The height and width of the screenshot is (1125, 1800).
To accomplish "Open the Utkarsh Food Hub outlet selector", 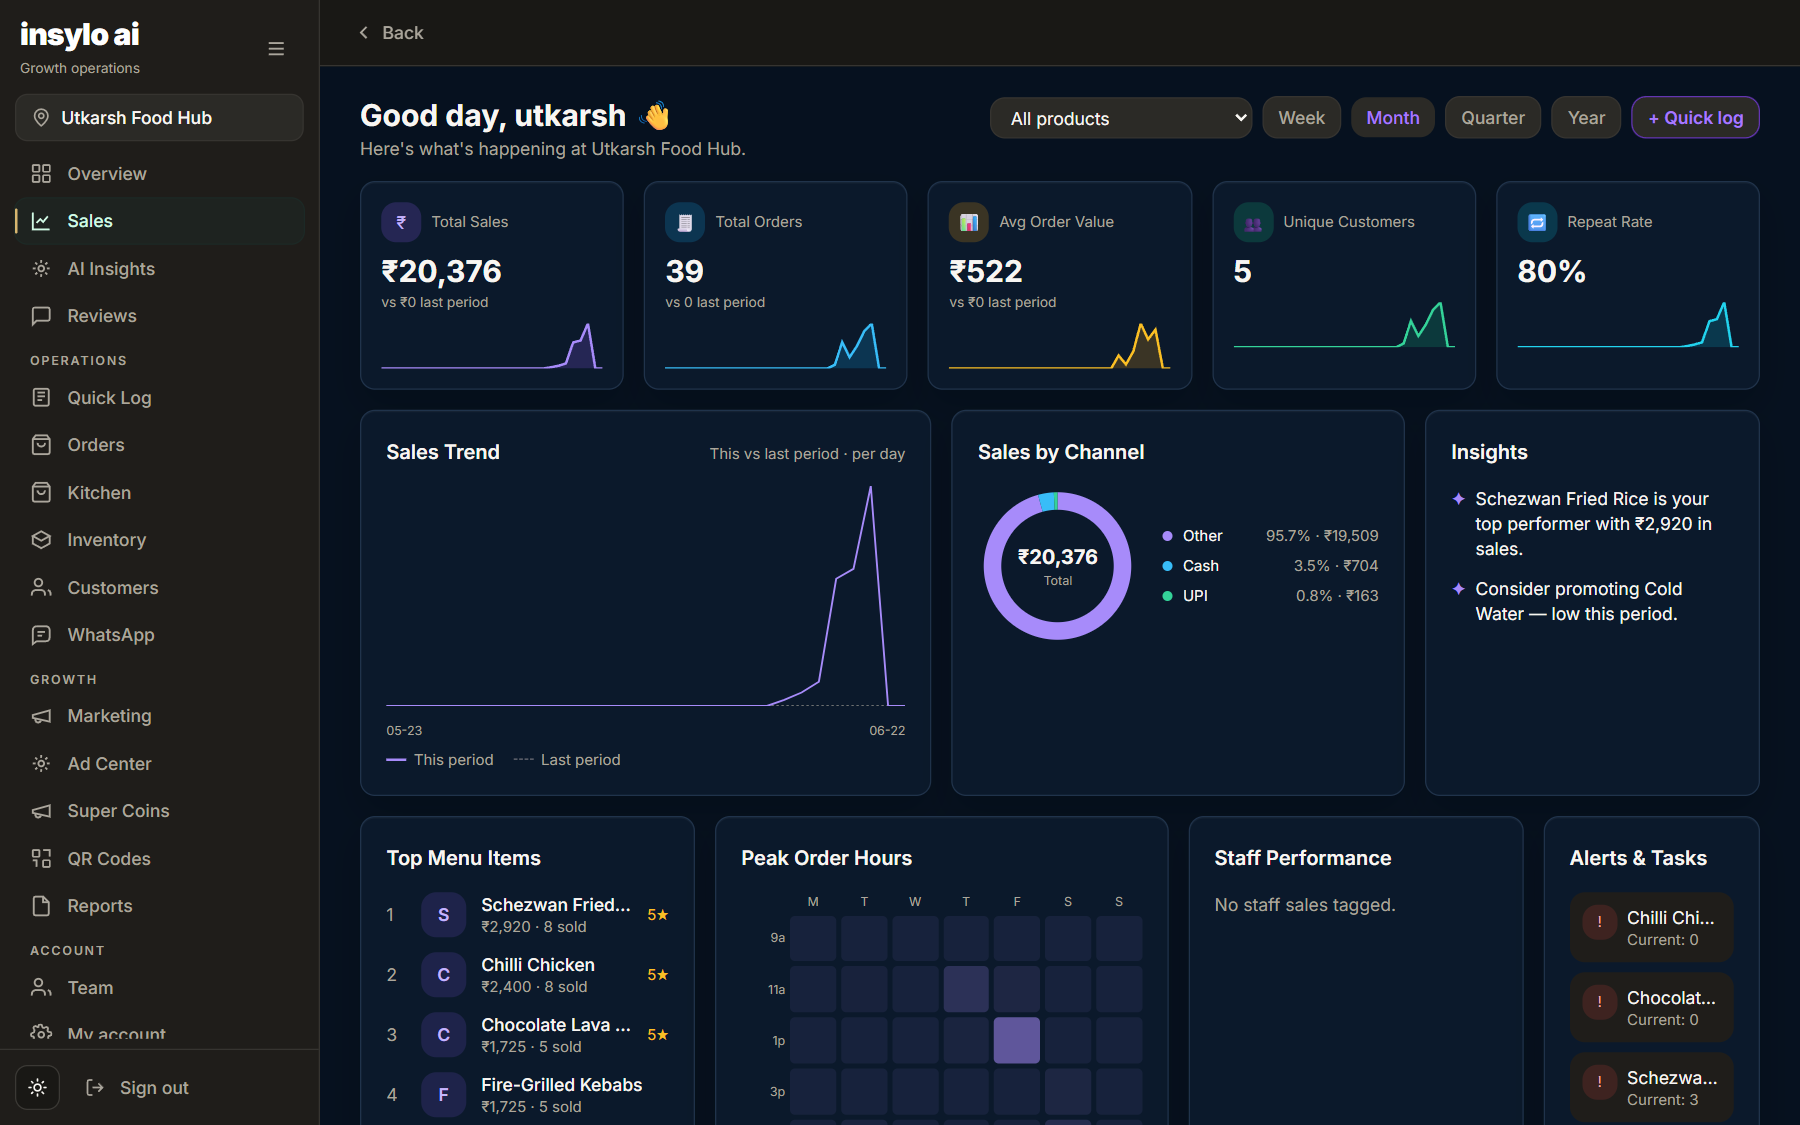I will click(159, 118).
